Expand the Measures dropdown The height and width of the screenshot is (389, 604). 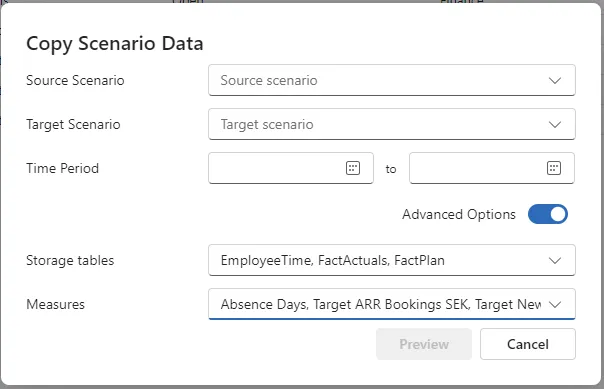coord(392,304)
